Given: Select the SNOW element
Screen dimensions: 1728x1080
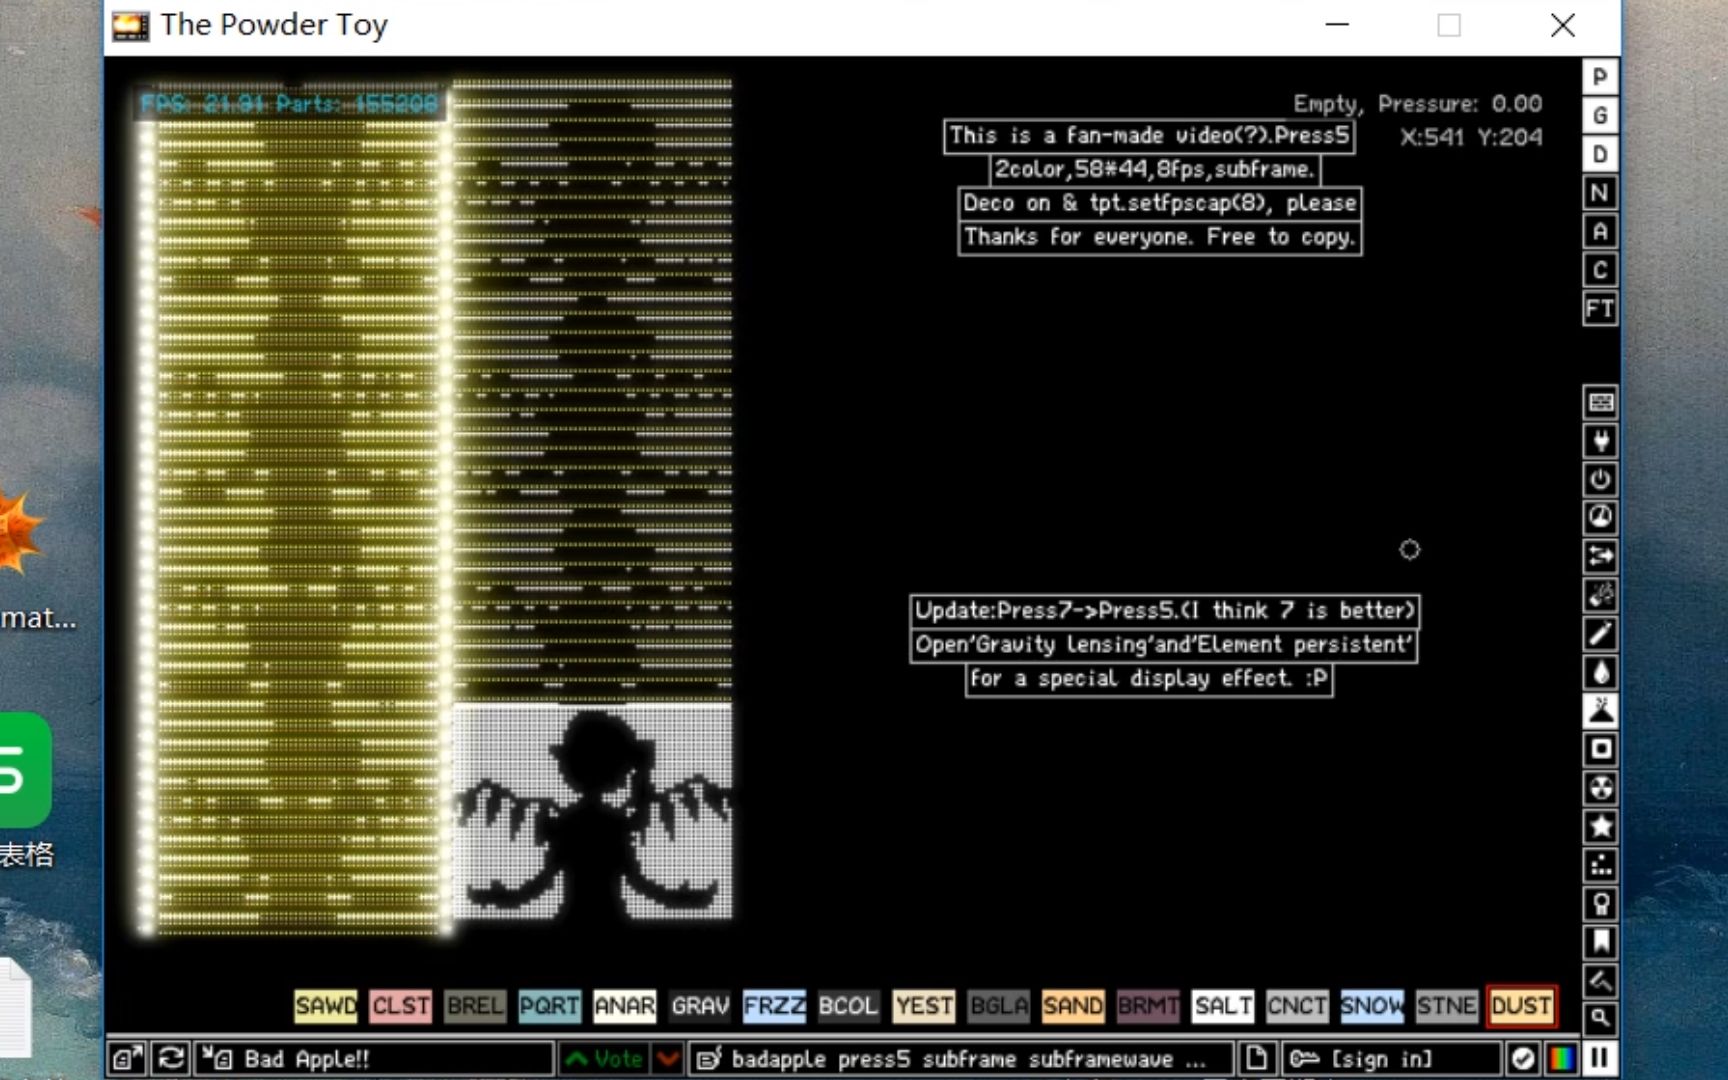Looking at the screenshot, I should (1372, 1005).
